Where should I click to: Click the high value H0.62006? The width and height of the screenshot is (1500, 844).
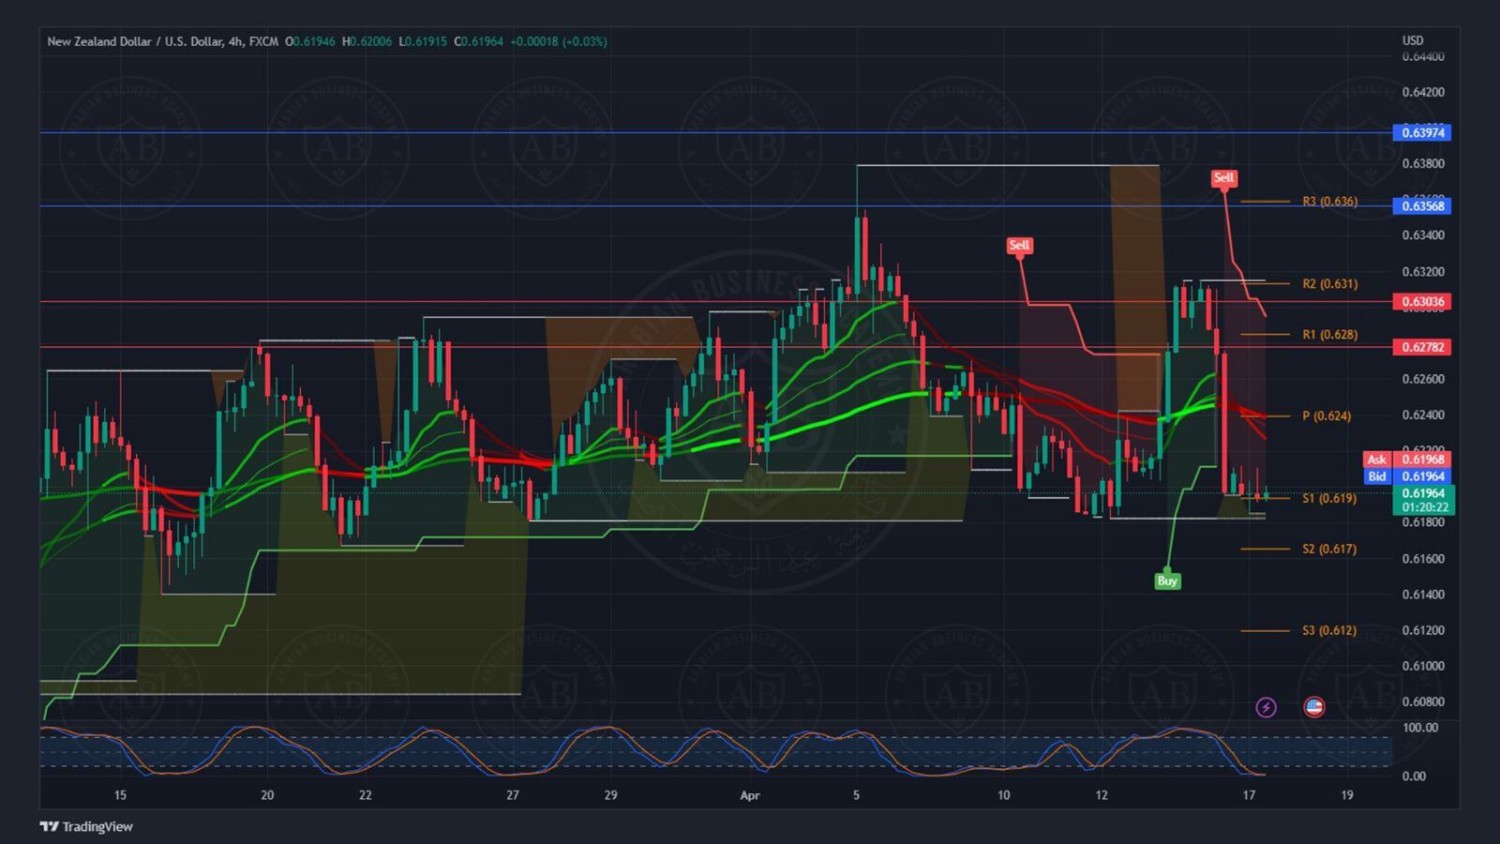tap(367, 41)
